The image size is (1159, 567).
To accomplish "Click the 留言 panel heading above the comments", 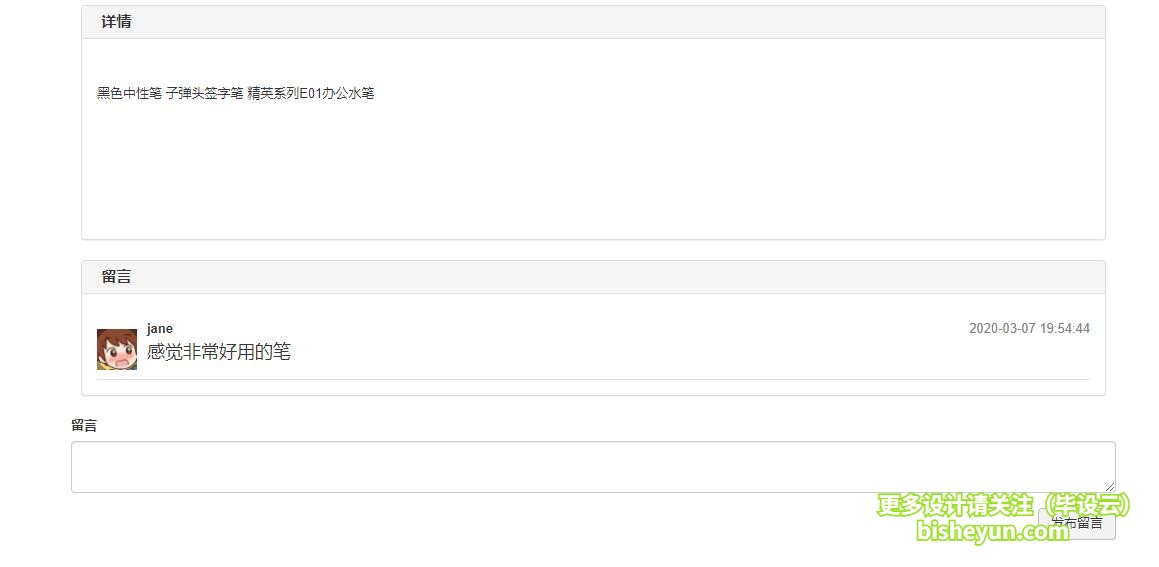I will tap(117, 277).
